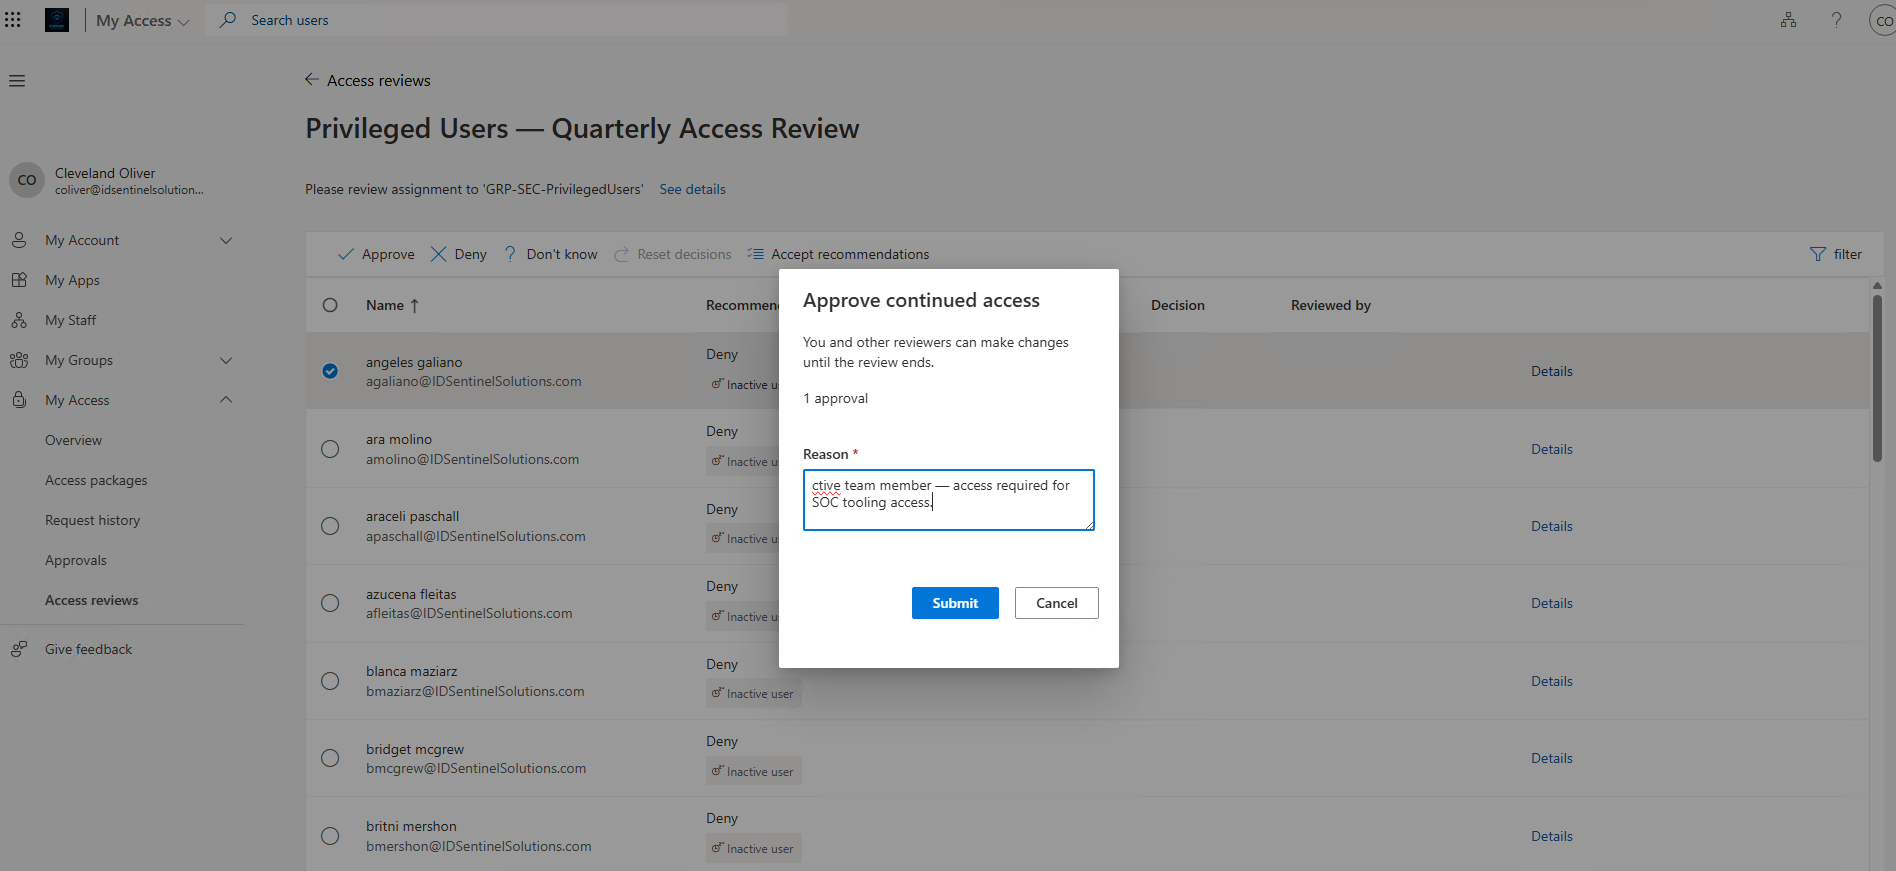Click the My Access lock icon

tap(19, 400)
